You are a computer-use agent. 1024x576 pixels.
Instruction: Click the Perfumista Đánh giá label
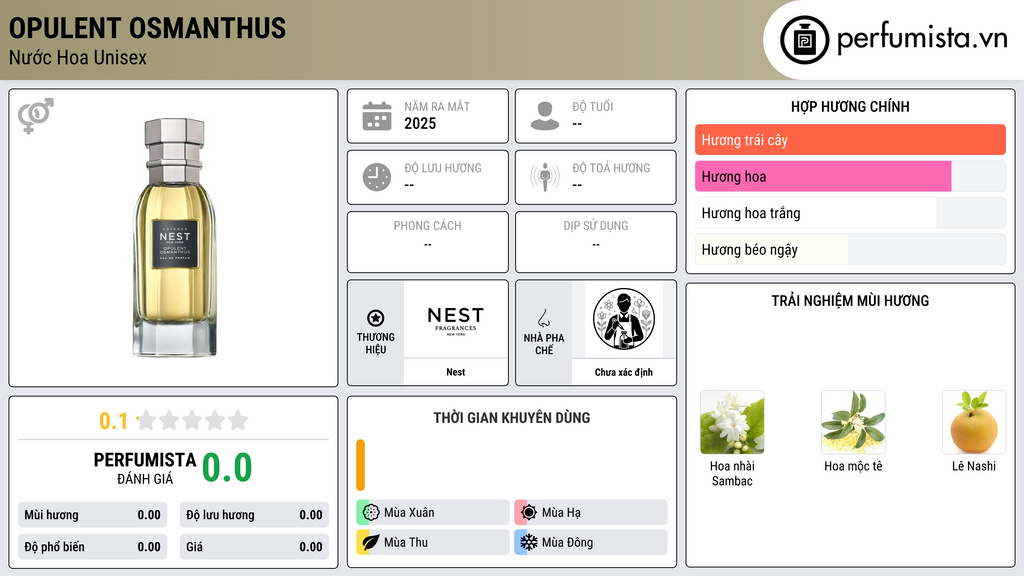point(144,468)
